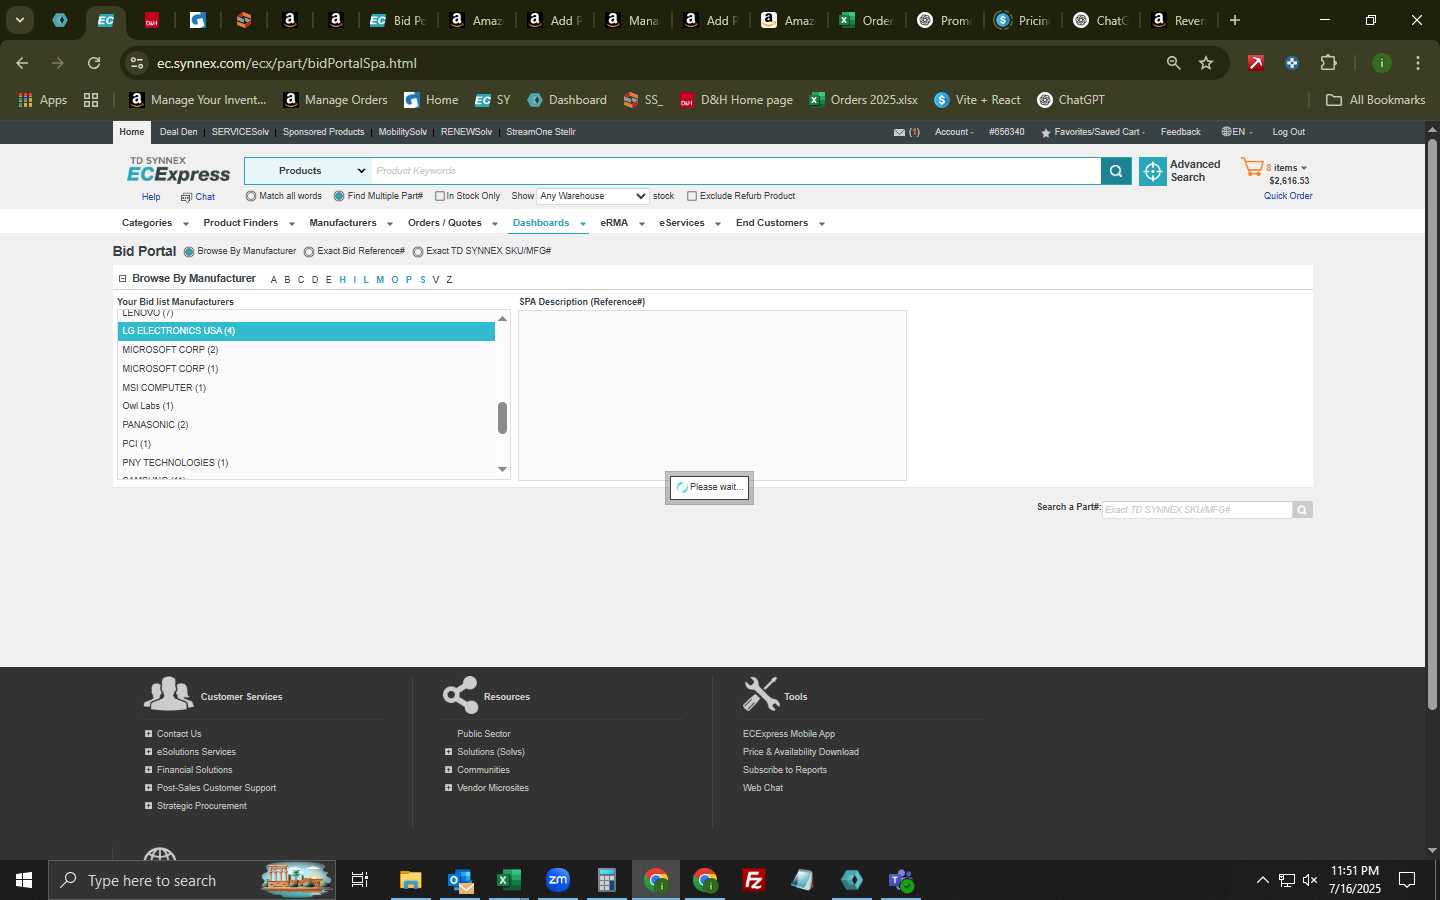Open the Dashboards menu
1440x900 pixels.
coord(549,223)
